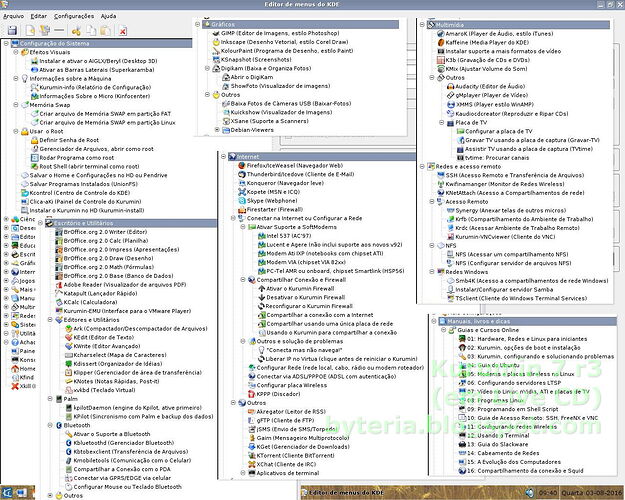This screenshot has height=500, width=625.
Task: Collapse Ativar Suporte a SoftModems node
Action: coord(243,227)
